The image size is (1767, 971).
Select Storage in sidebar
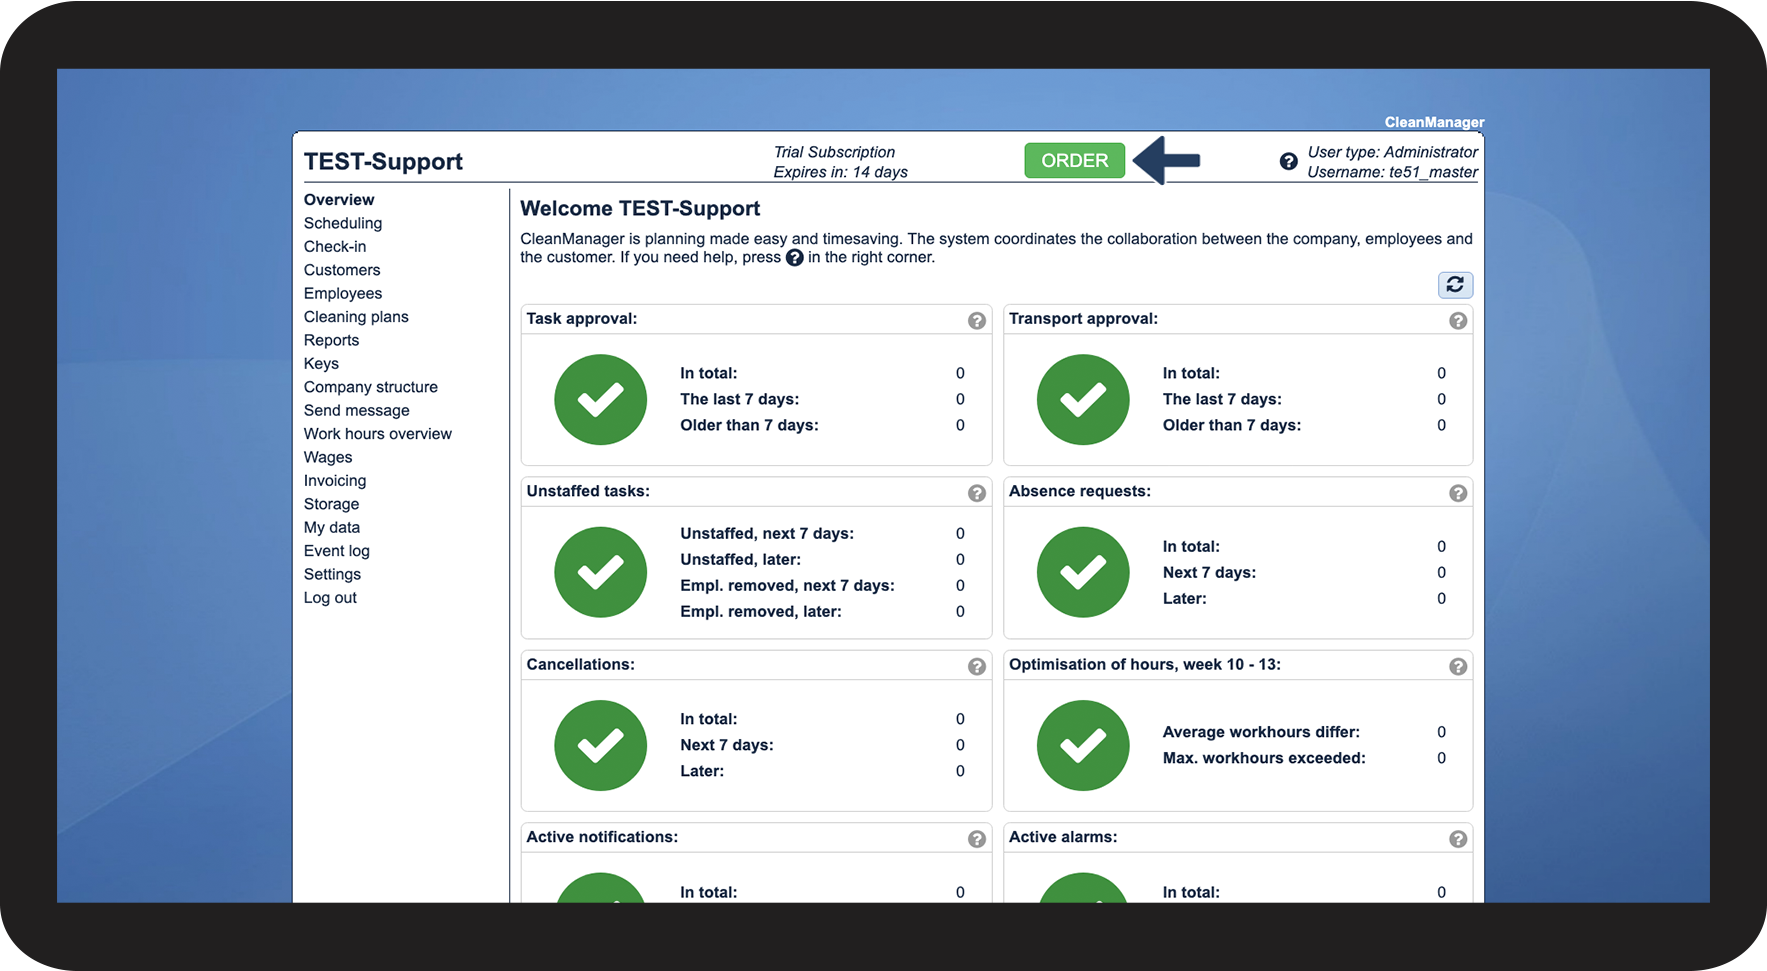pos(331,505)
